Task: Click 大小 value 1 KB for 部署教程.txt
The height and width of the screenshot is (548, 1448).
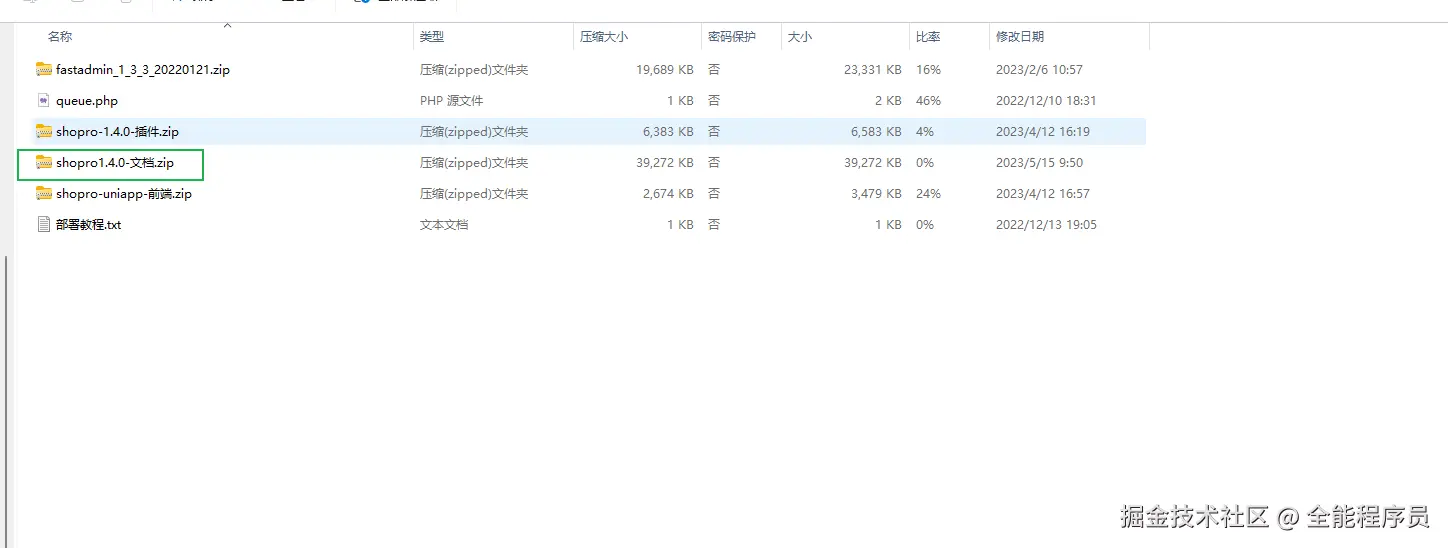Action: pos(888,225)
